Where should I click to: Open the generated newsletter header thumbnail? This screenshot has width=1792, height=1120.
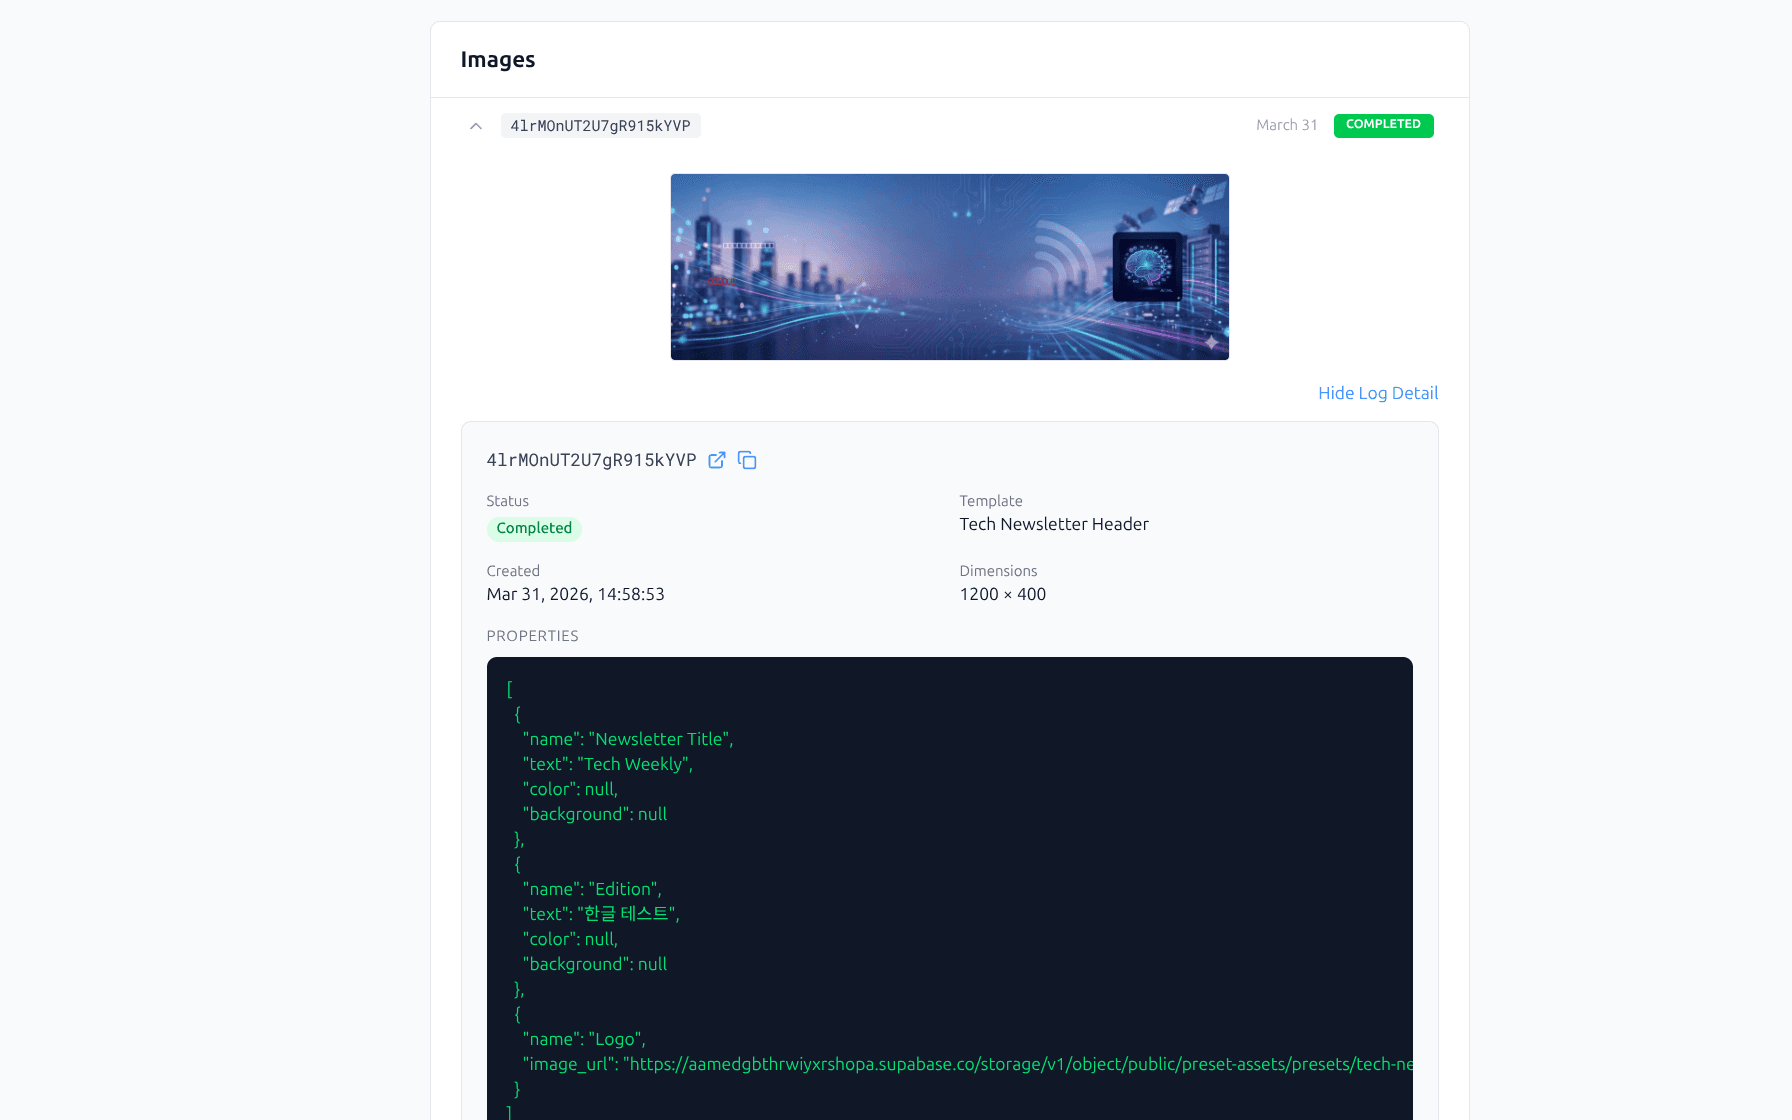pos(949,267)
